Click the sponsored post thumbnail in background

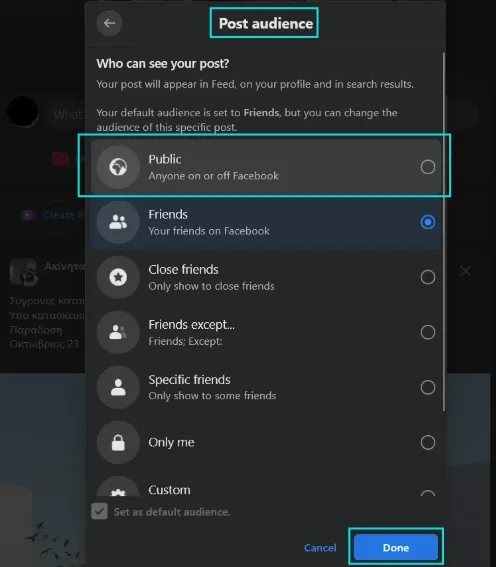click(x=23, y=272)
